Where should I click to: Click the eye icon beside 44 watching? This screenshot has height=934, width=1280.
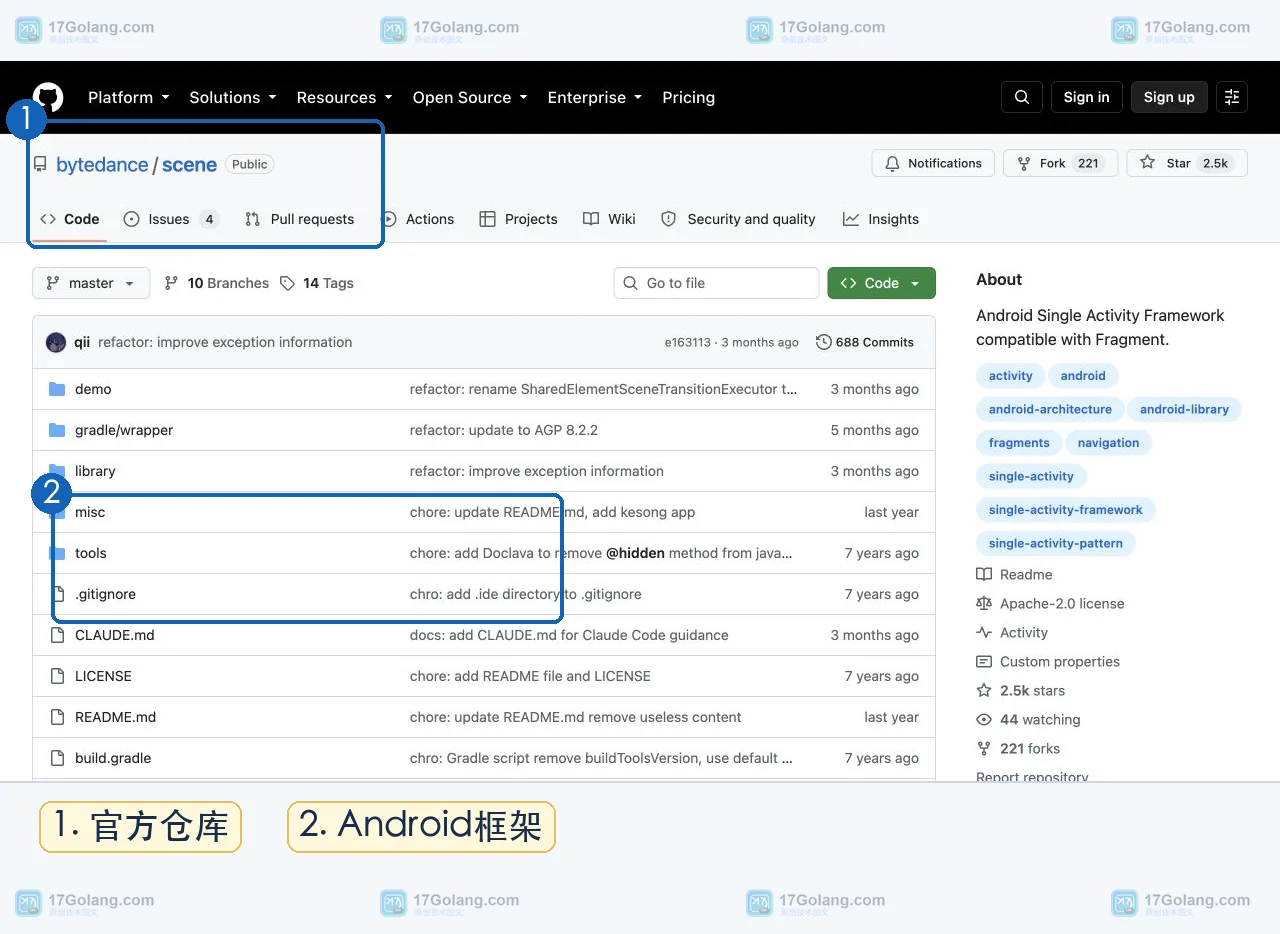984,719
